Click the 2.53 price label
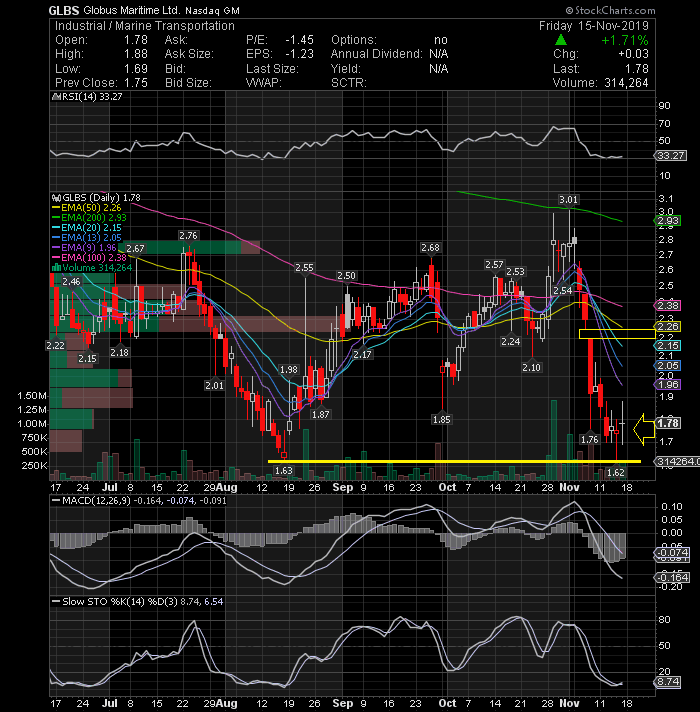The height and width of the screenshot is (712, 700). click(515, 272)
